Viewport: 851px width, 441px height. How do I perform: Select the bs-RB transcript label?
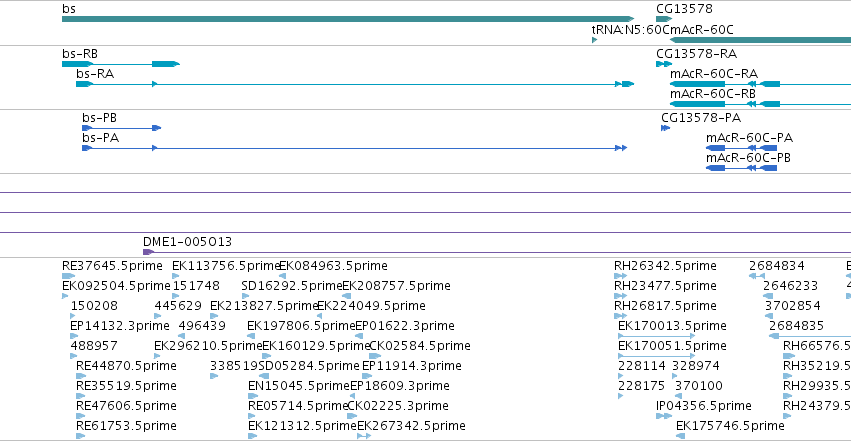click(80, 54)
